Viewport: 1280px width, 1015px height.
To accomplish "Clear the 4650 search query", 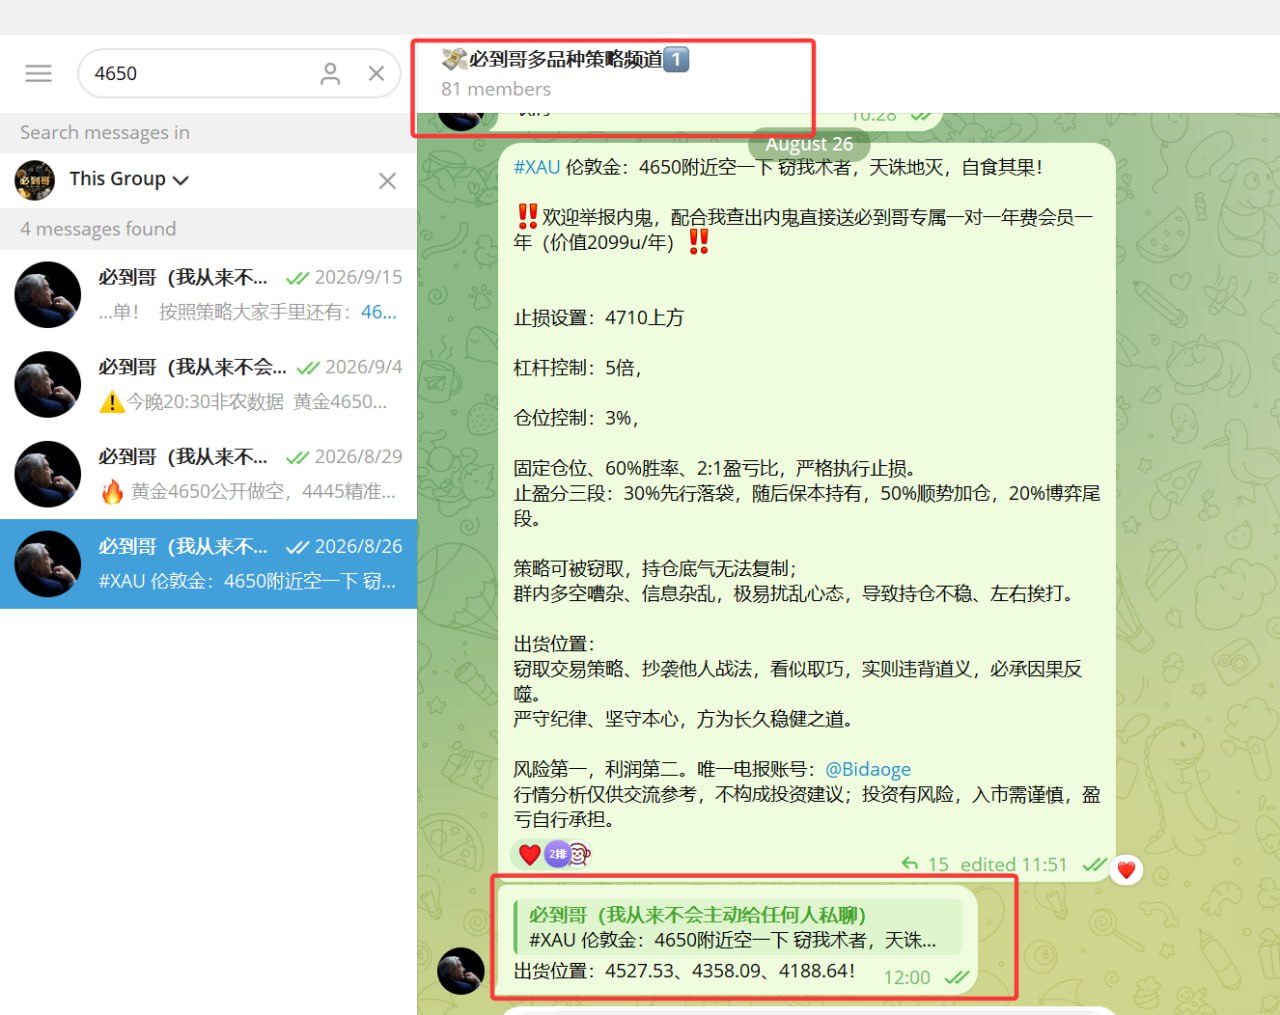I will point(376,73).
